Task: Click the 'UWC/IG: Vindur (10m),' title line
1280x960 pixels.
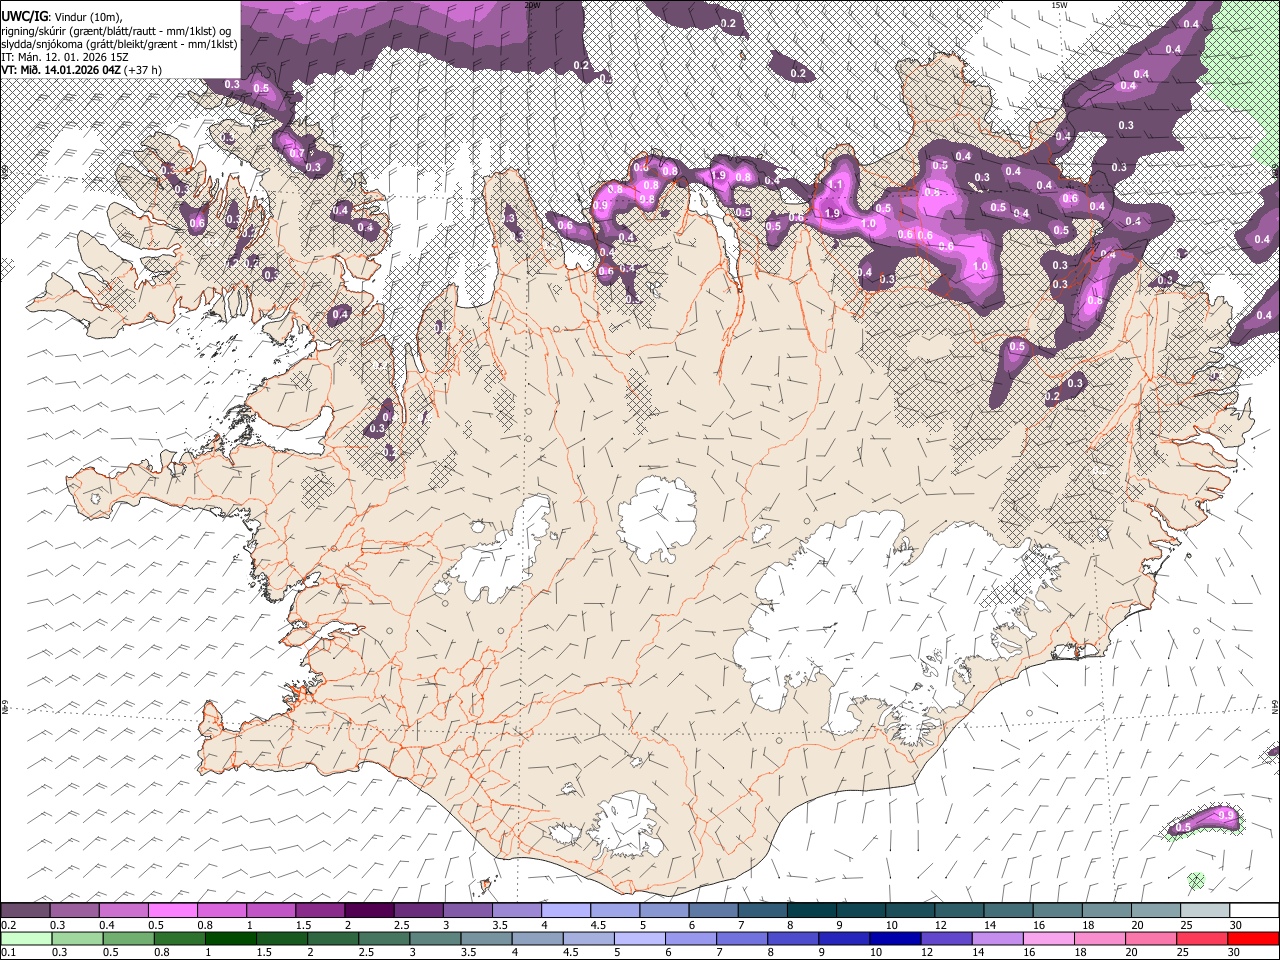Action: click(62, 16)
